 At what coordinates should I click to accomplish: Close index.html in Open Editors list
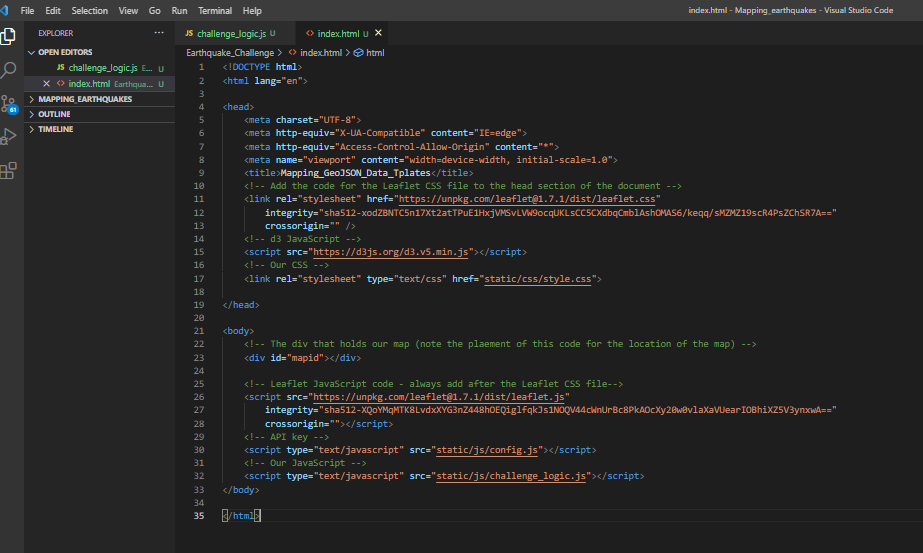tap(47, 84)
